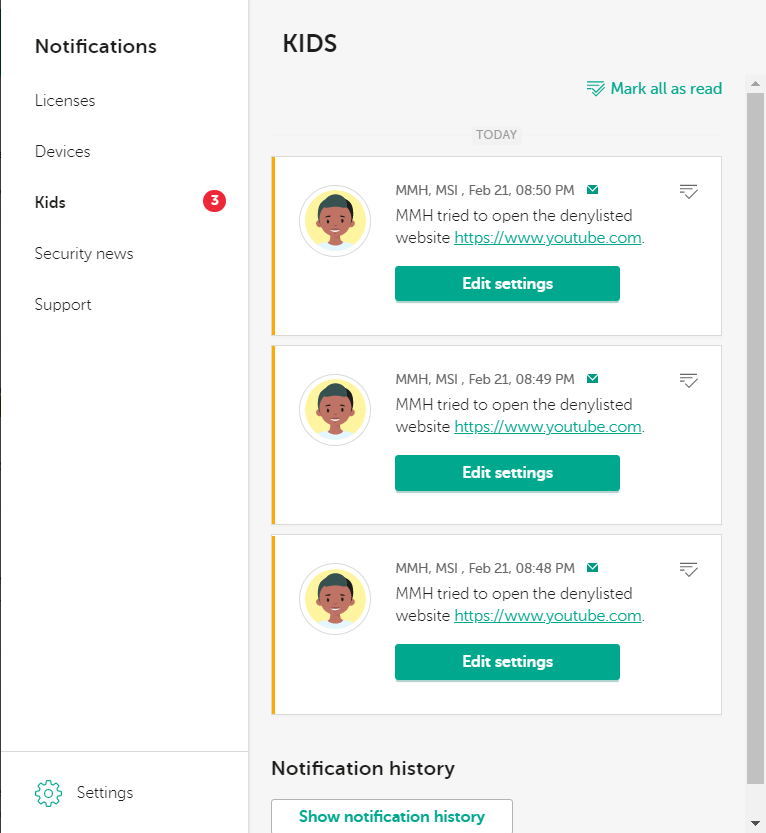The image size is (766, 833).
Task: Click the envelope icon on 08:49 PM notification
Action: pyautogui.click(x=593, y=379)
